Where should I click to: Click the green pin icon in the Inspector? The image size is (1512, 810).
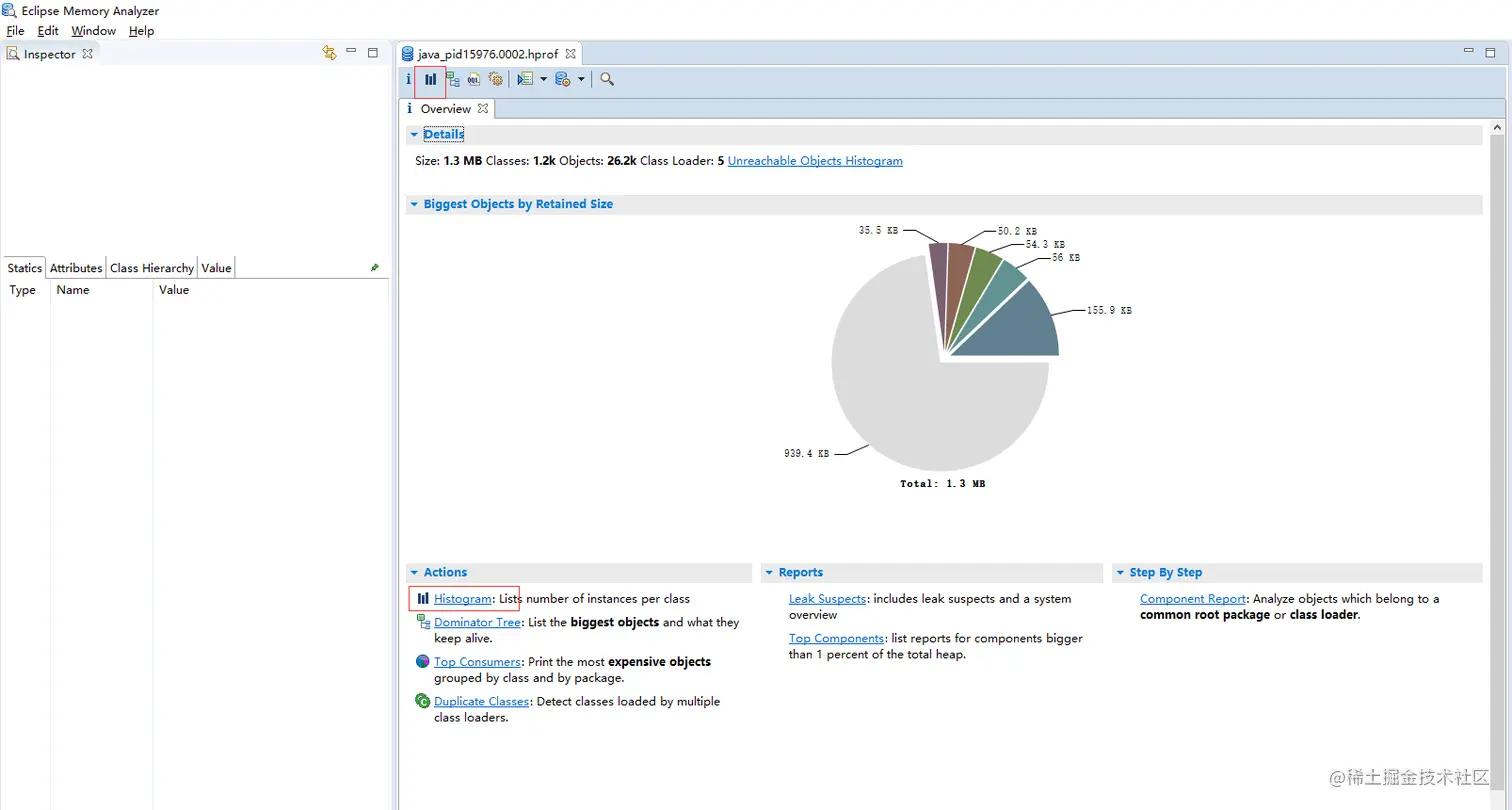(375, 268)
